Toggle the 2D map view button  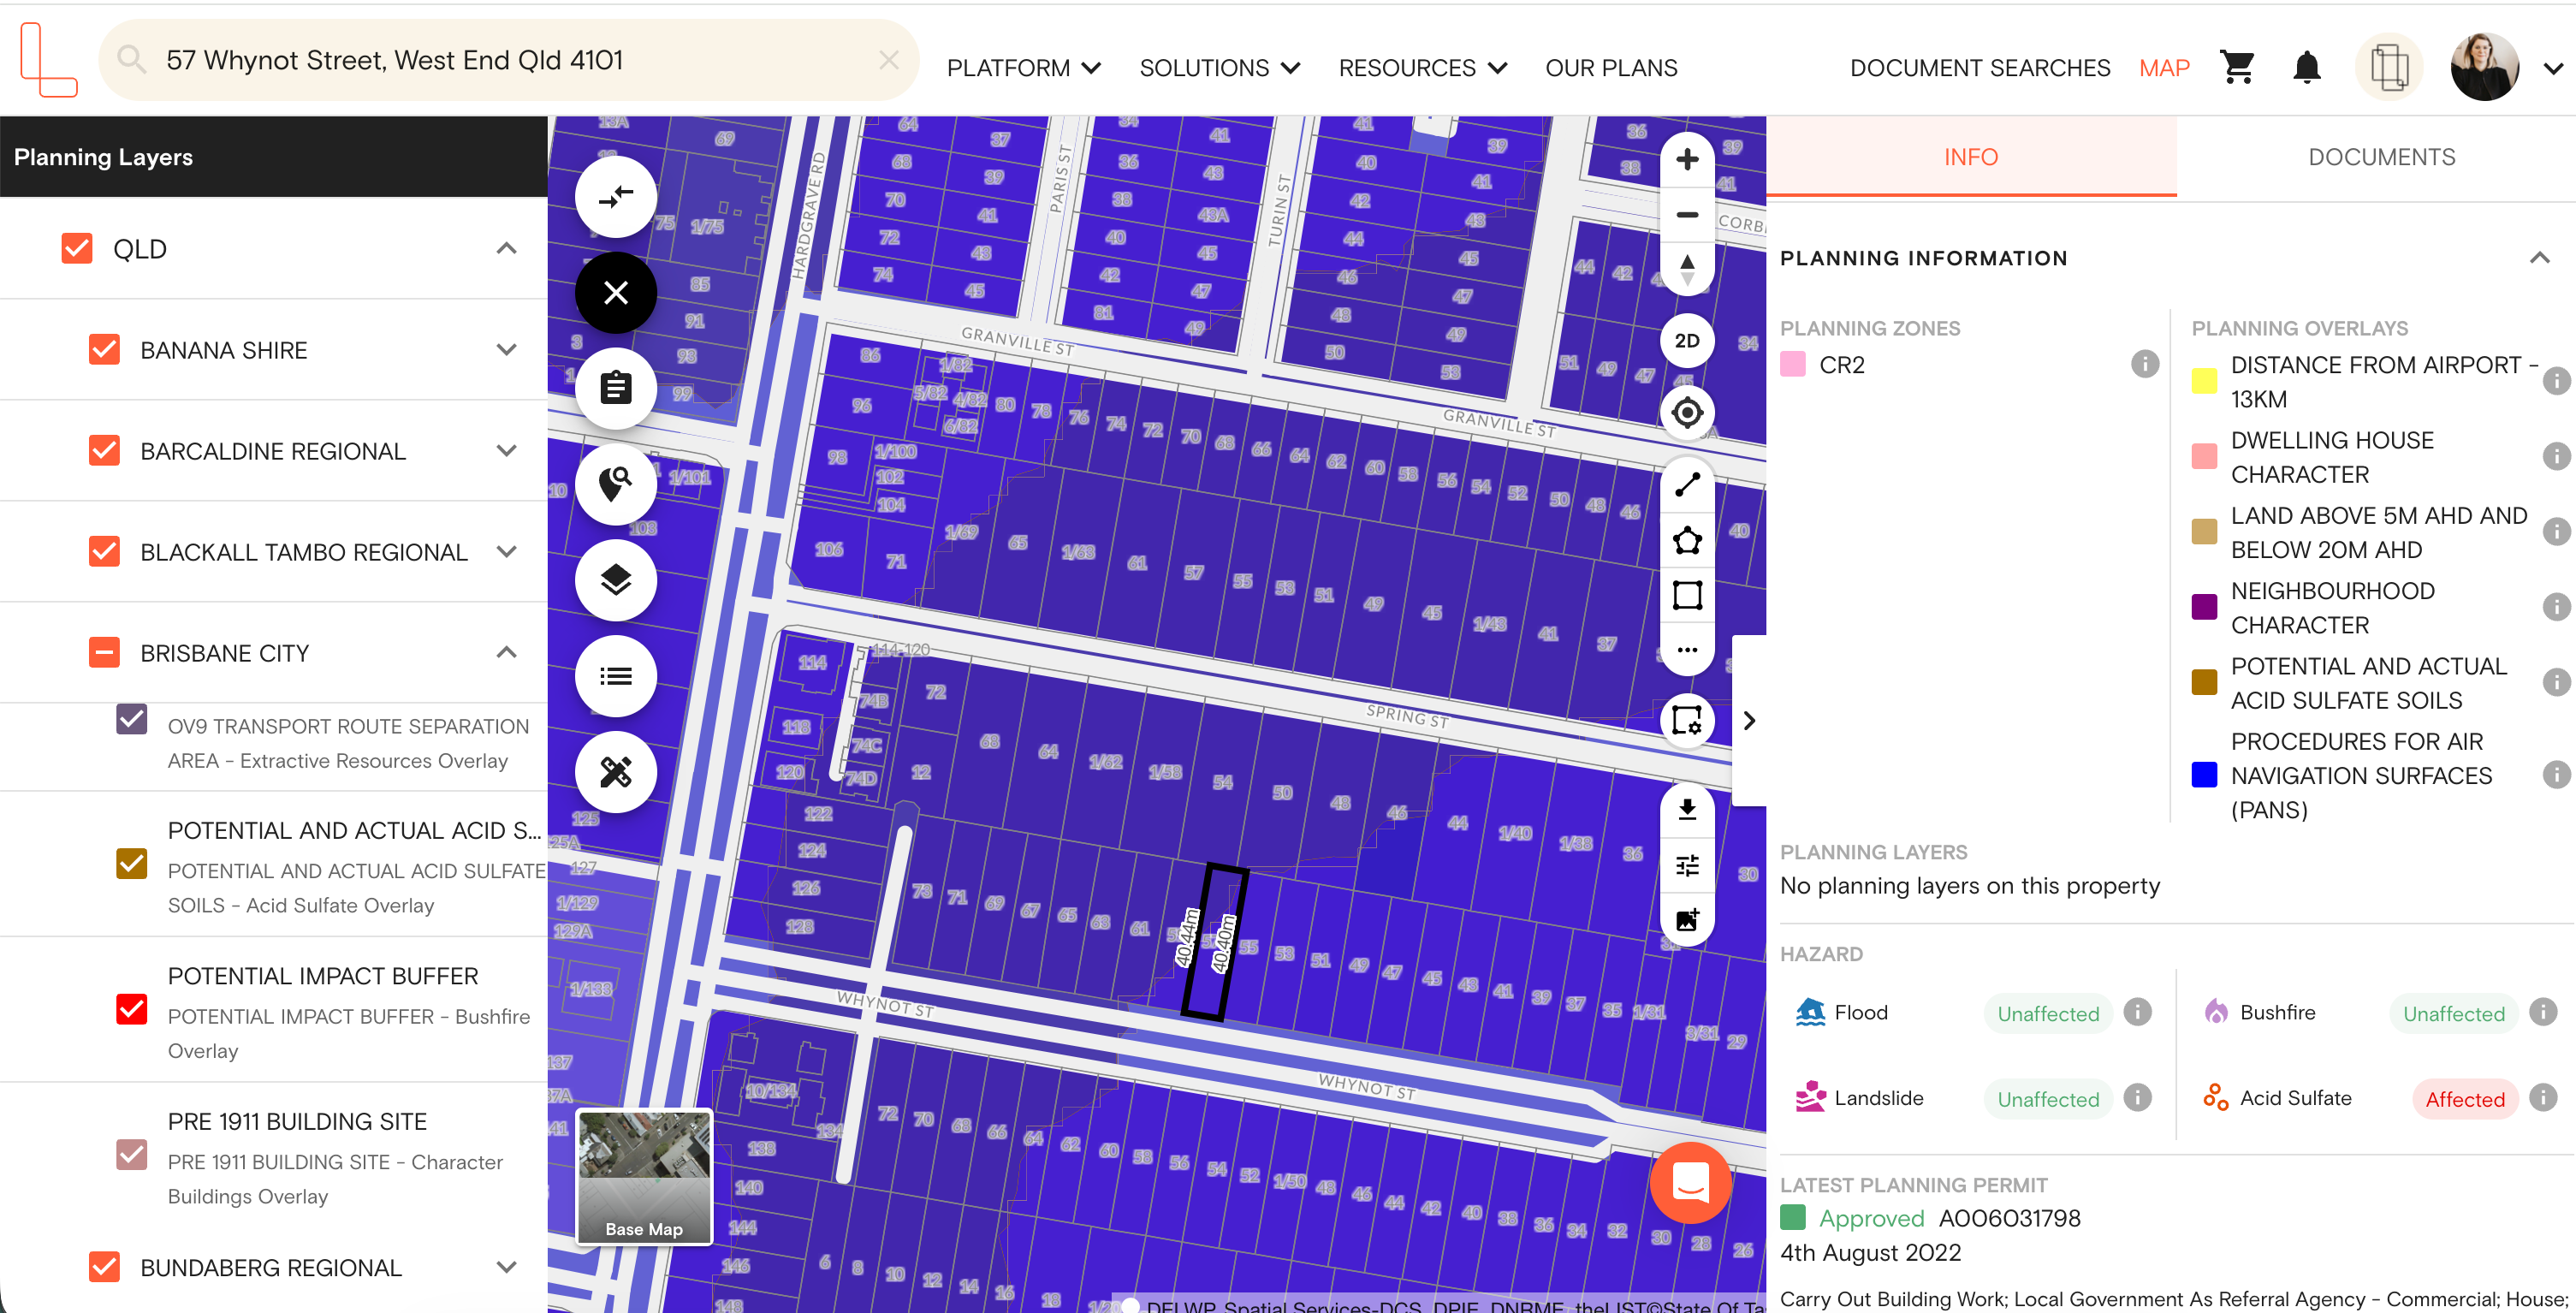coord(1686,341)
